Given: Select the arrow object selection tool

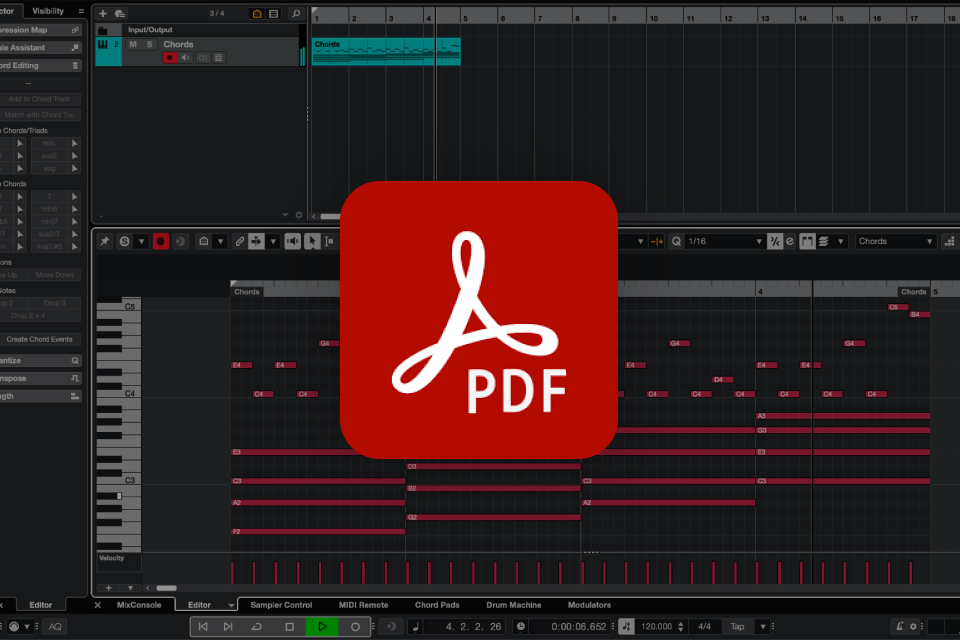Looking at the screenshot, I should (312, 241).
